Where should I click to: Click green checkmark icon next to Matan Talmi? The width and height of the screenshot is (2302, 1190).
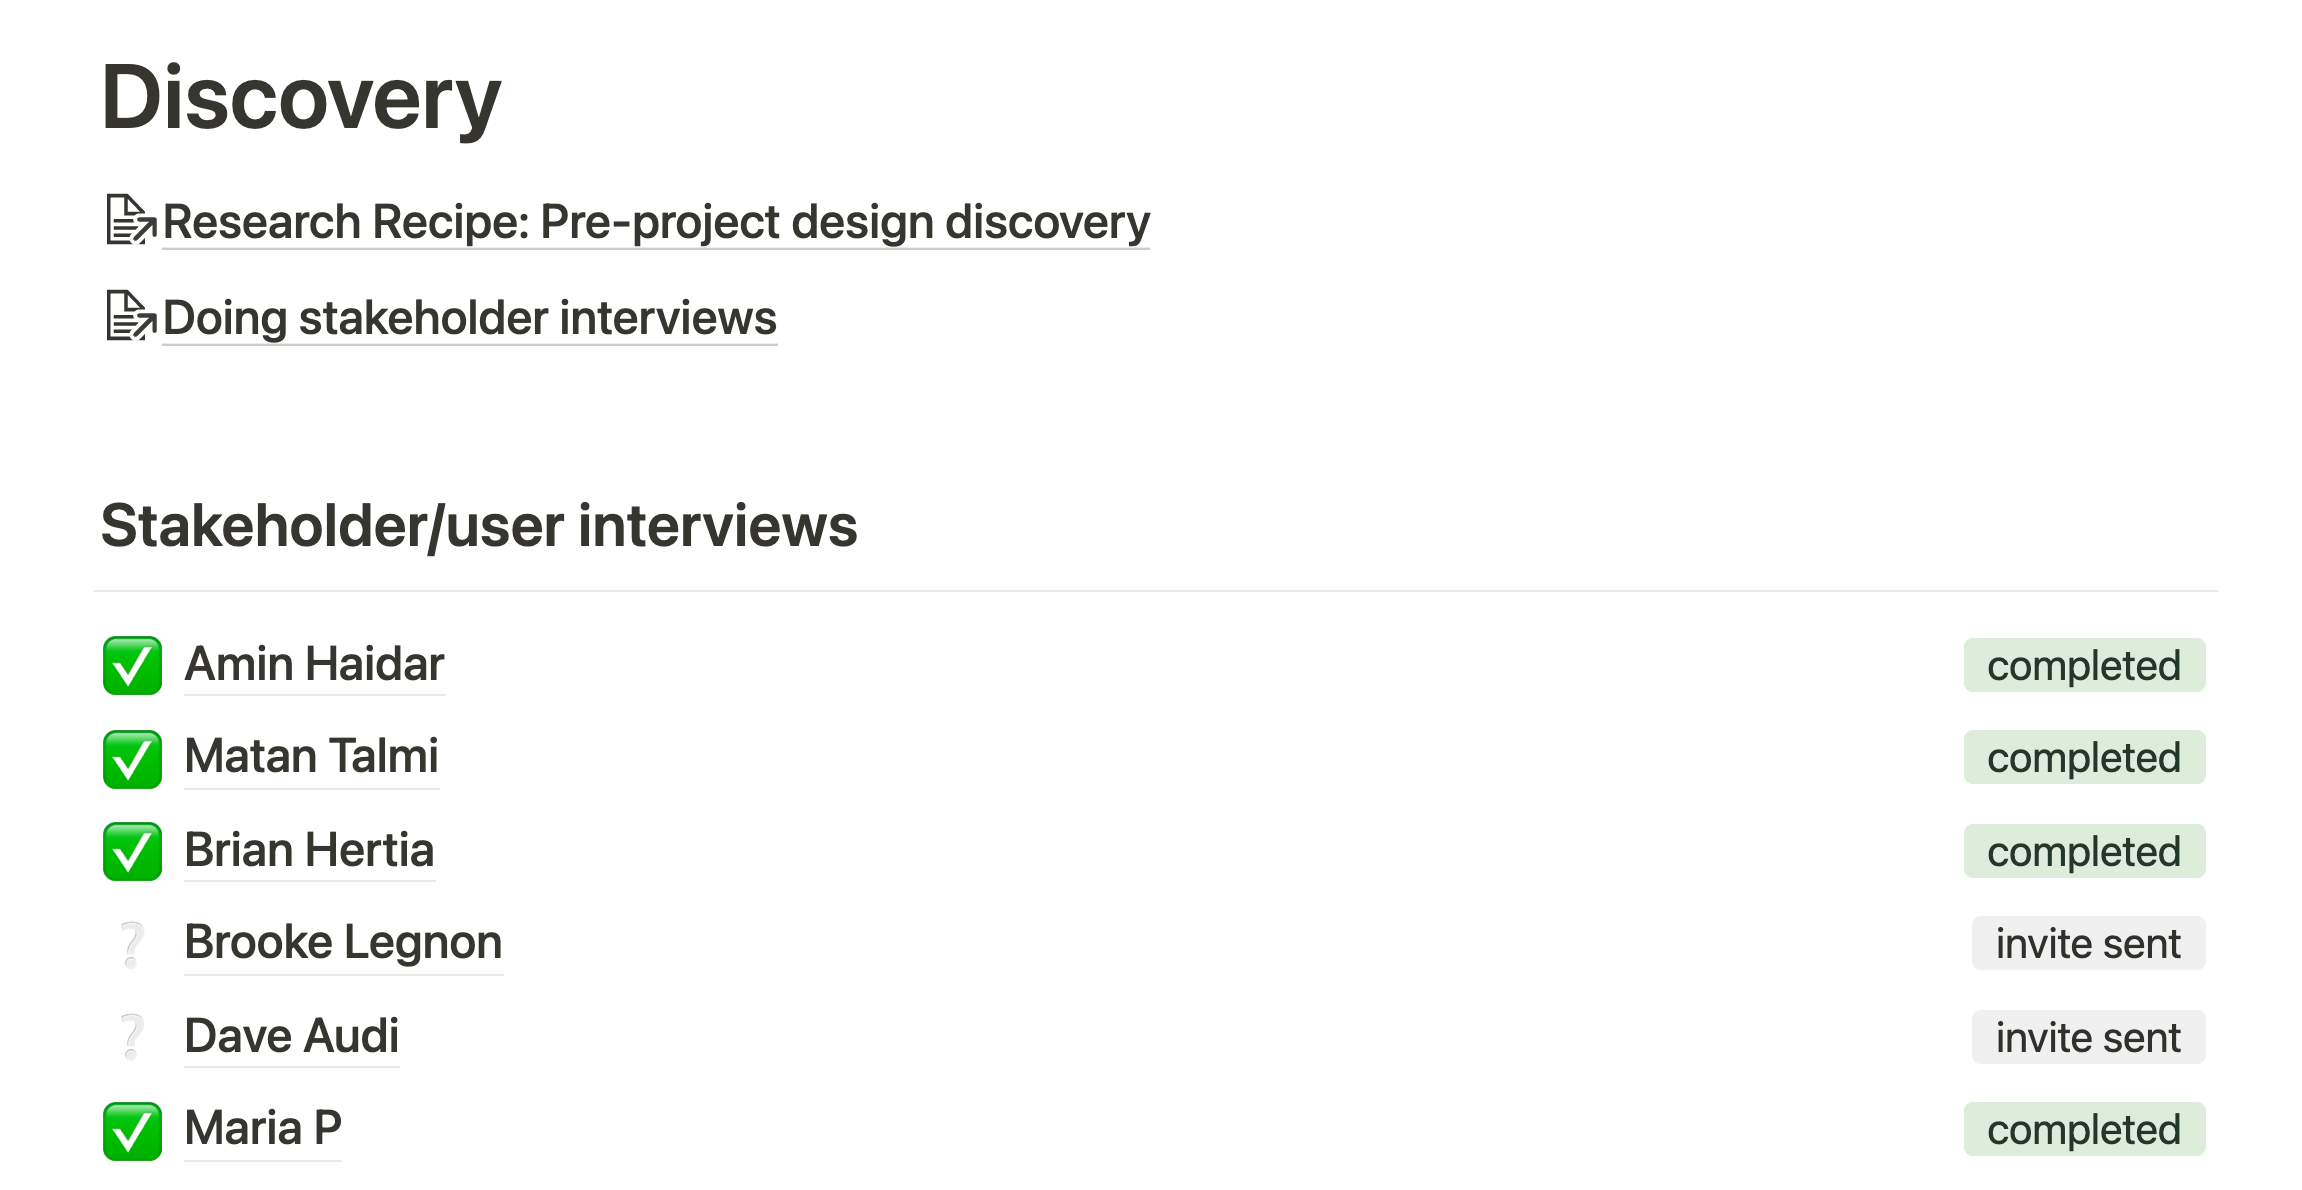132,758
